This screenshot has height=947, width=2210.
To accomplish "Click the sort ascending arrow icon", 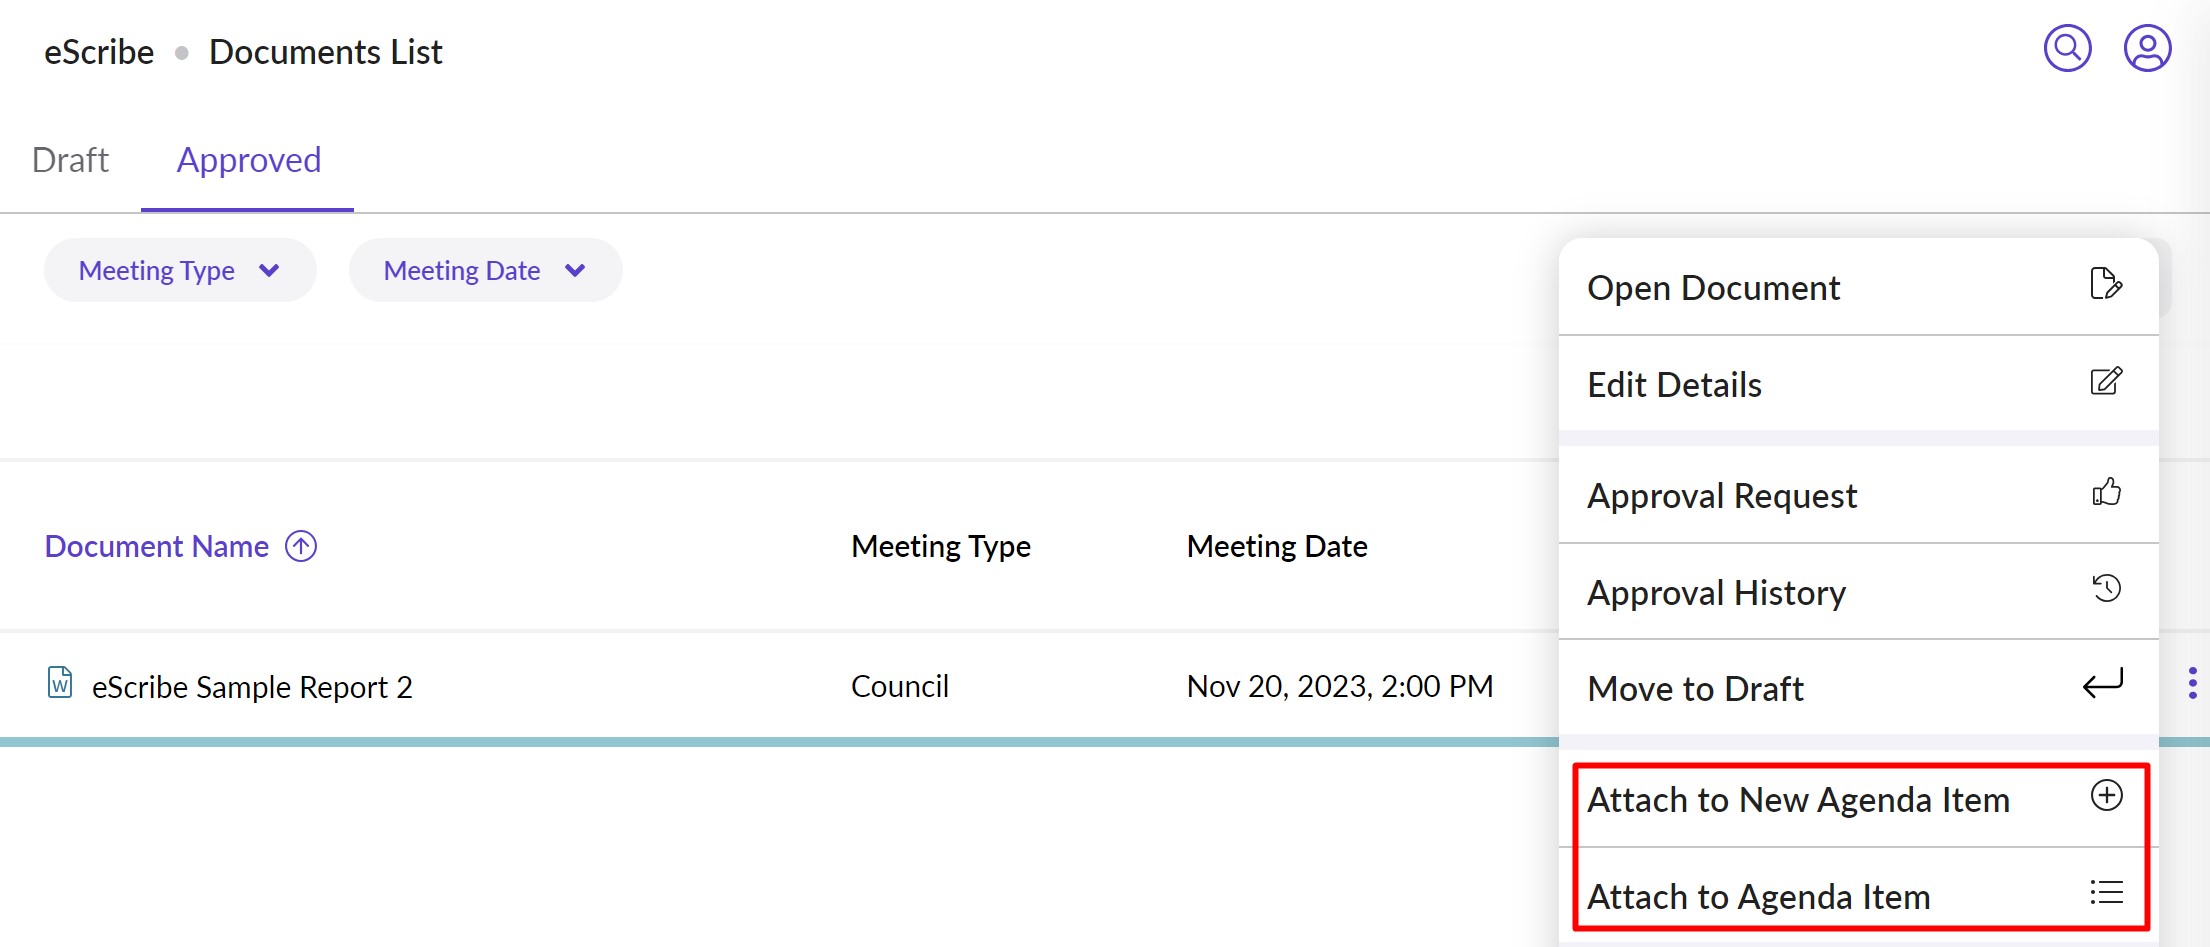I will (301, 546).
